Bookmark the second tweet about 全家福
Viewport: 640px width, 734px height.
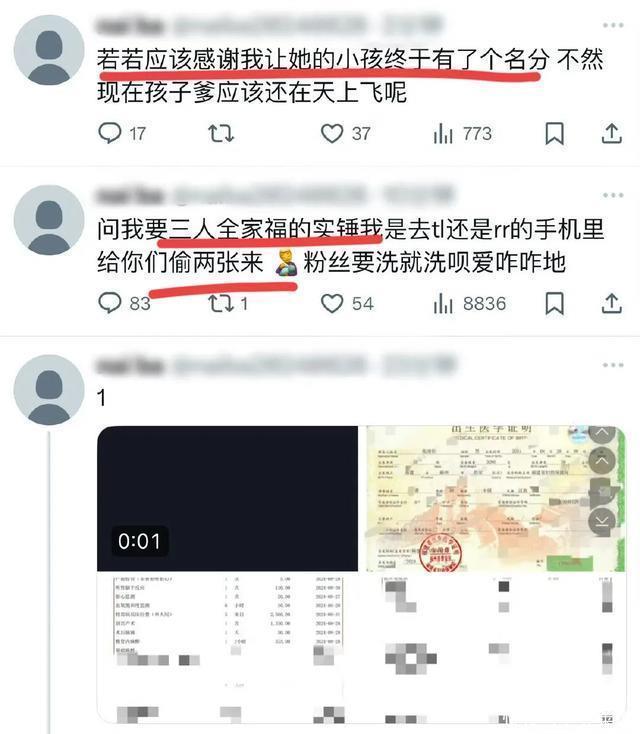coord(554,303)
